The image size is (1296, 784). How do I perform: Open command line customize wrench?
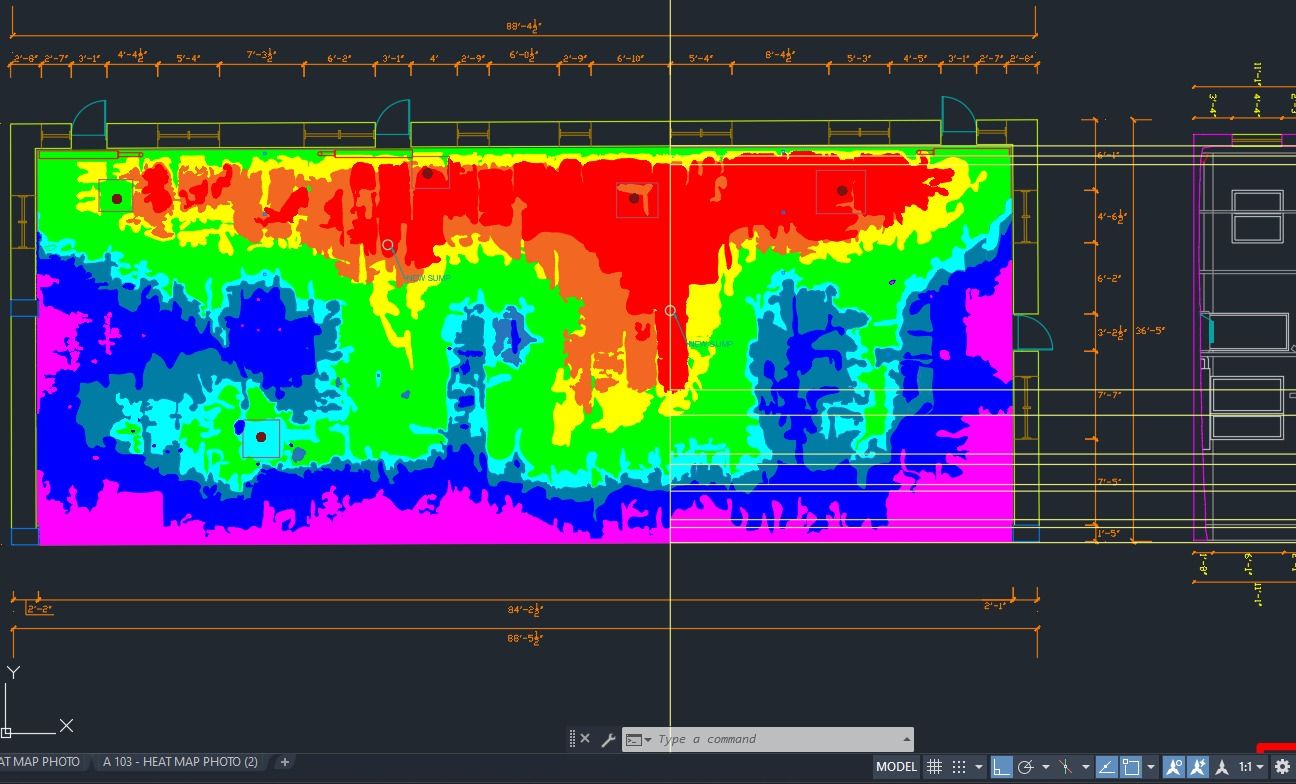click(608, 740)
